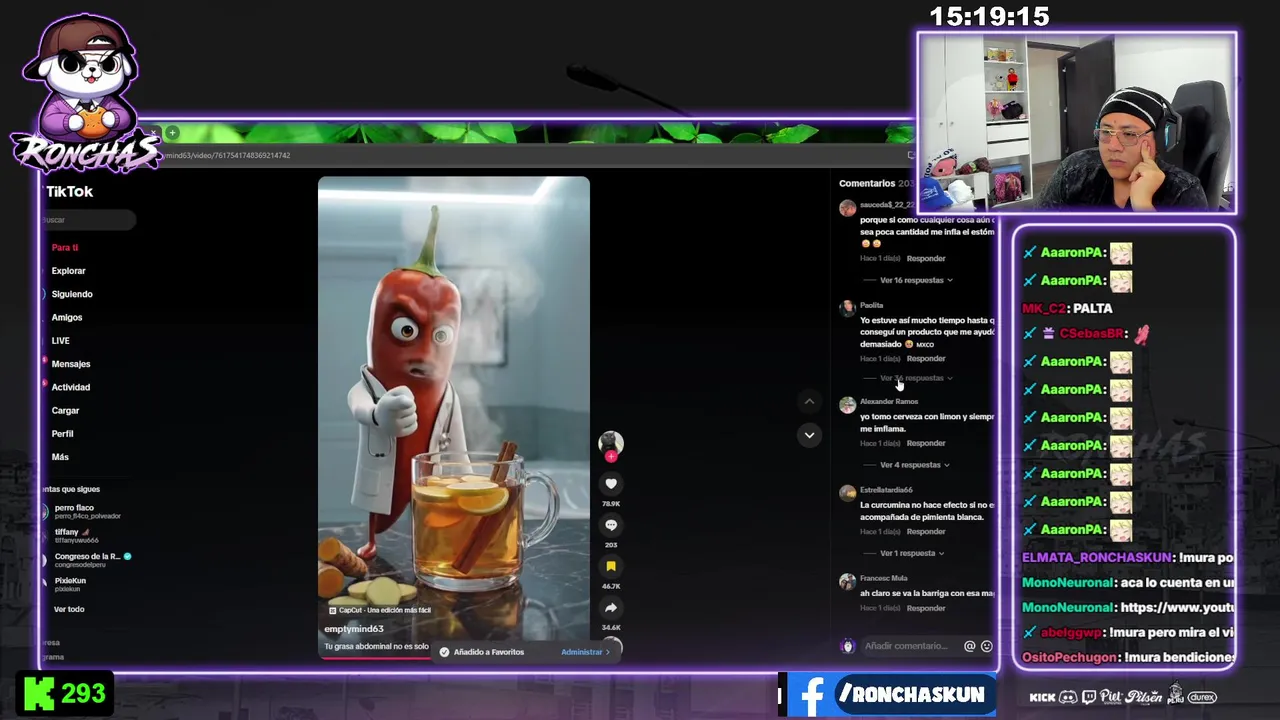Open Congreso de la R... account
Screen dimensions: 1280x720
(85, 560)
